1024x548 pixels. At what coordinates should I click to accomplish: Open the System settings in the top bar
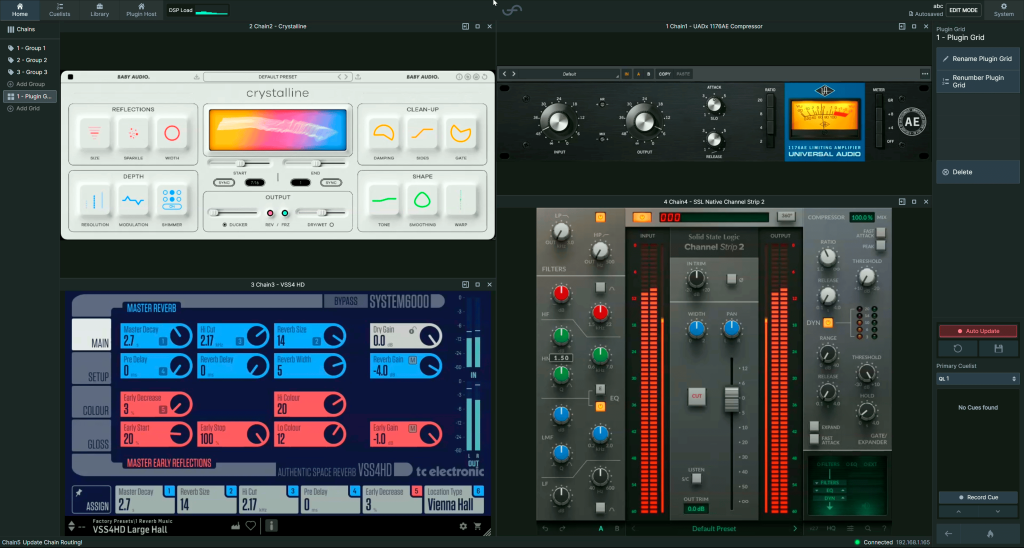click(1004, 10)
